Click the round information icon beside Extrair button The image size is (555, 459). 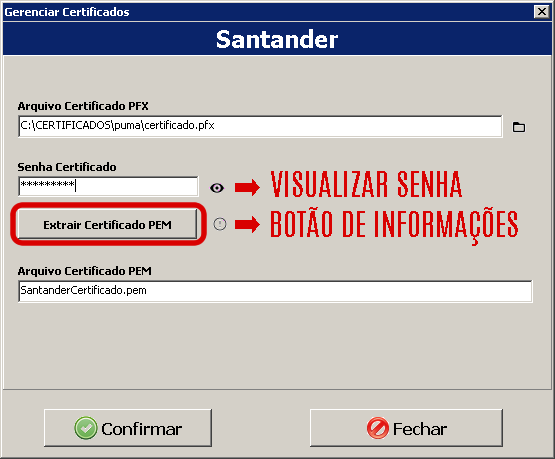220,224
